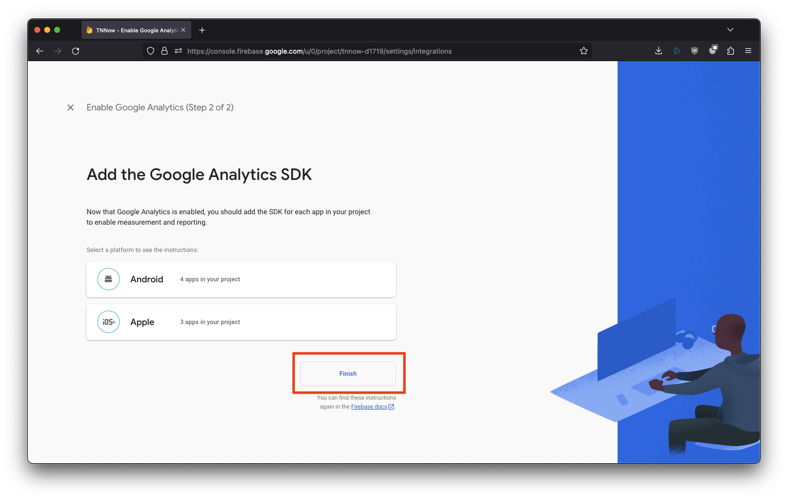Click '4 apps in your project' text
This screenshot has width=788, height=500.
pos(210,279)
